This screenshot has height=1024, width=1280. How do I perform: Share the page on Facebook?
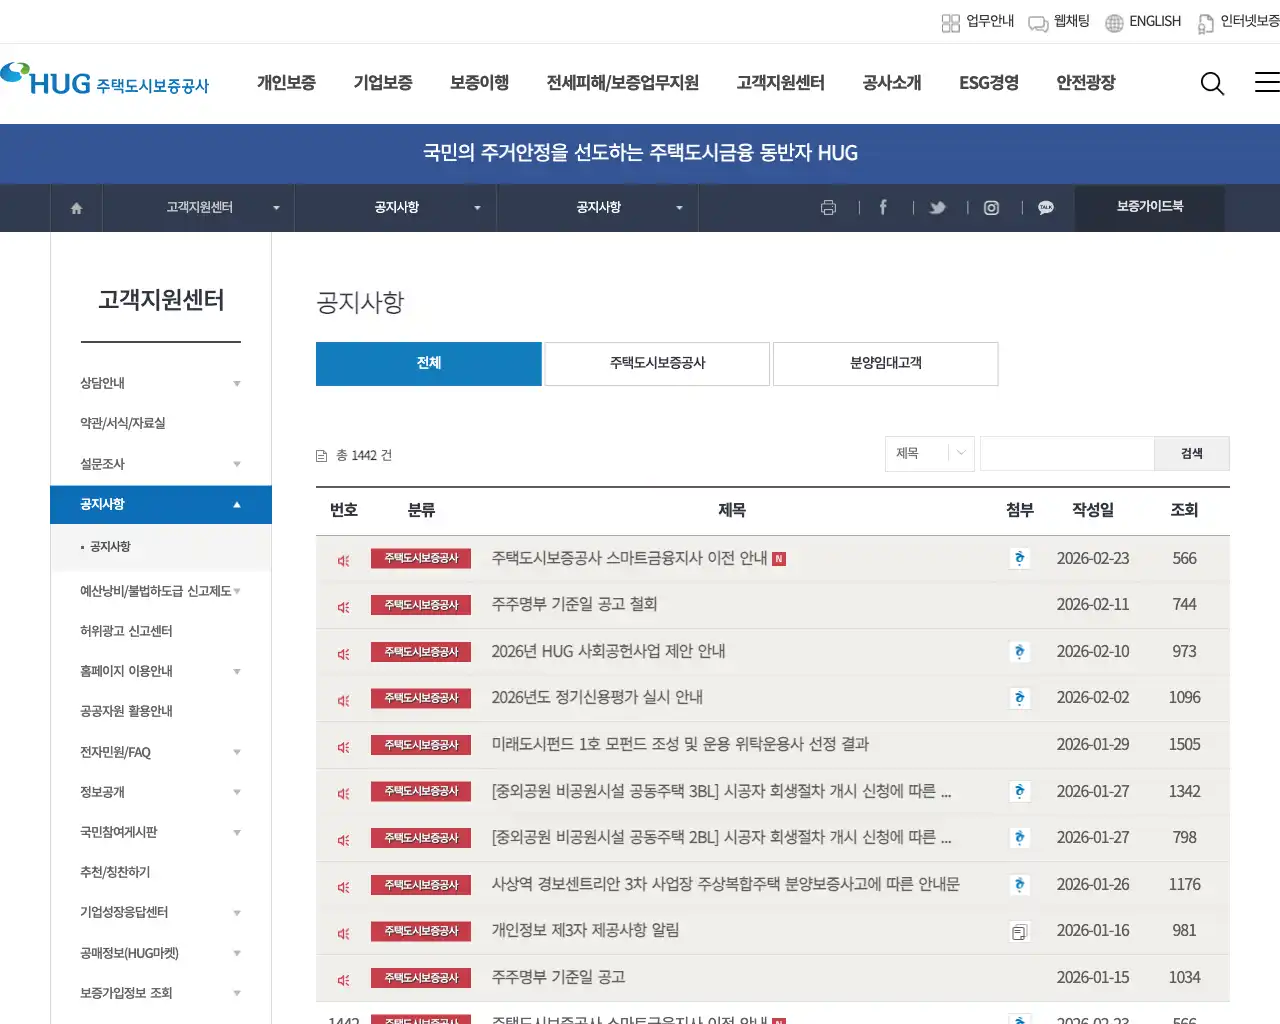point(883,208)
